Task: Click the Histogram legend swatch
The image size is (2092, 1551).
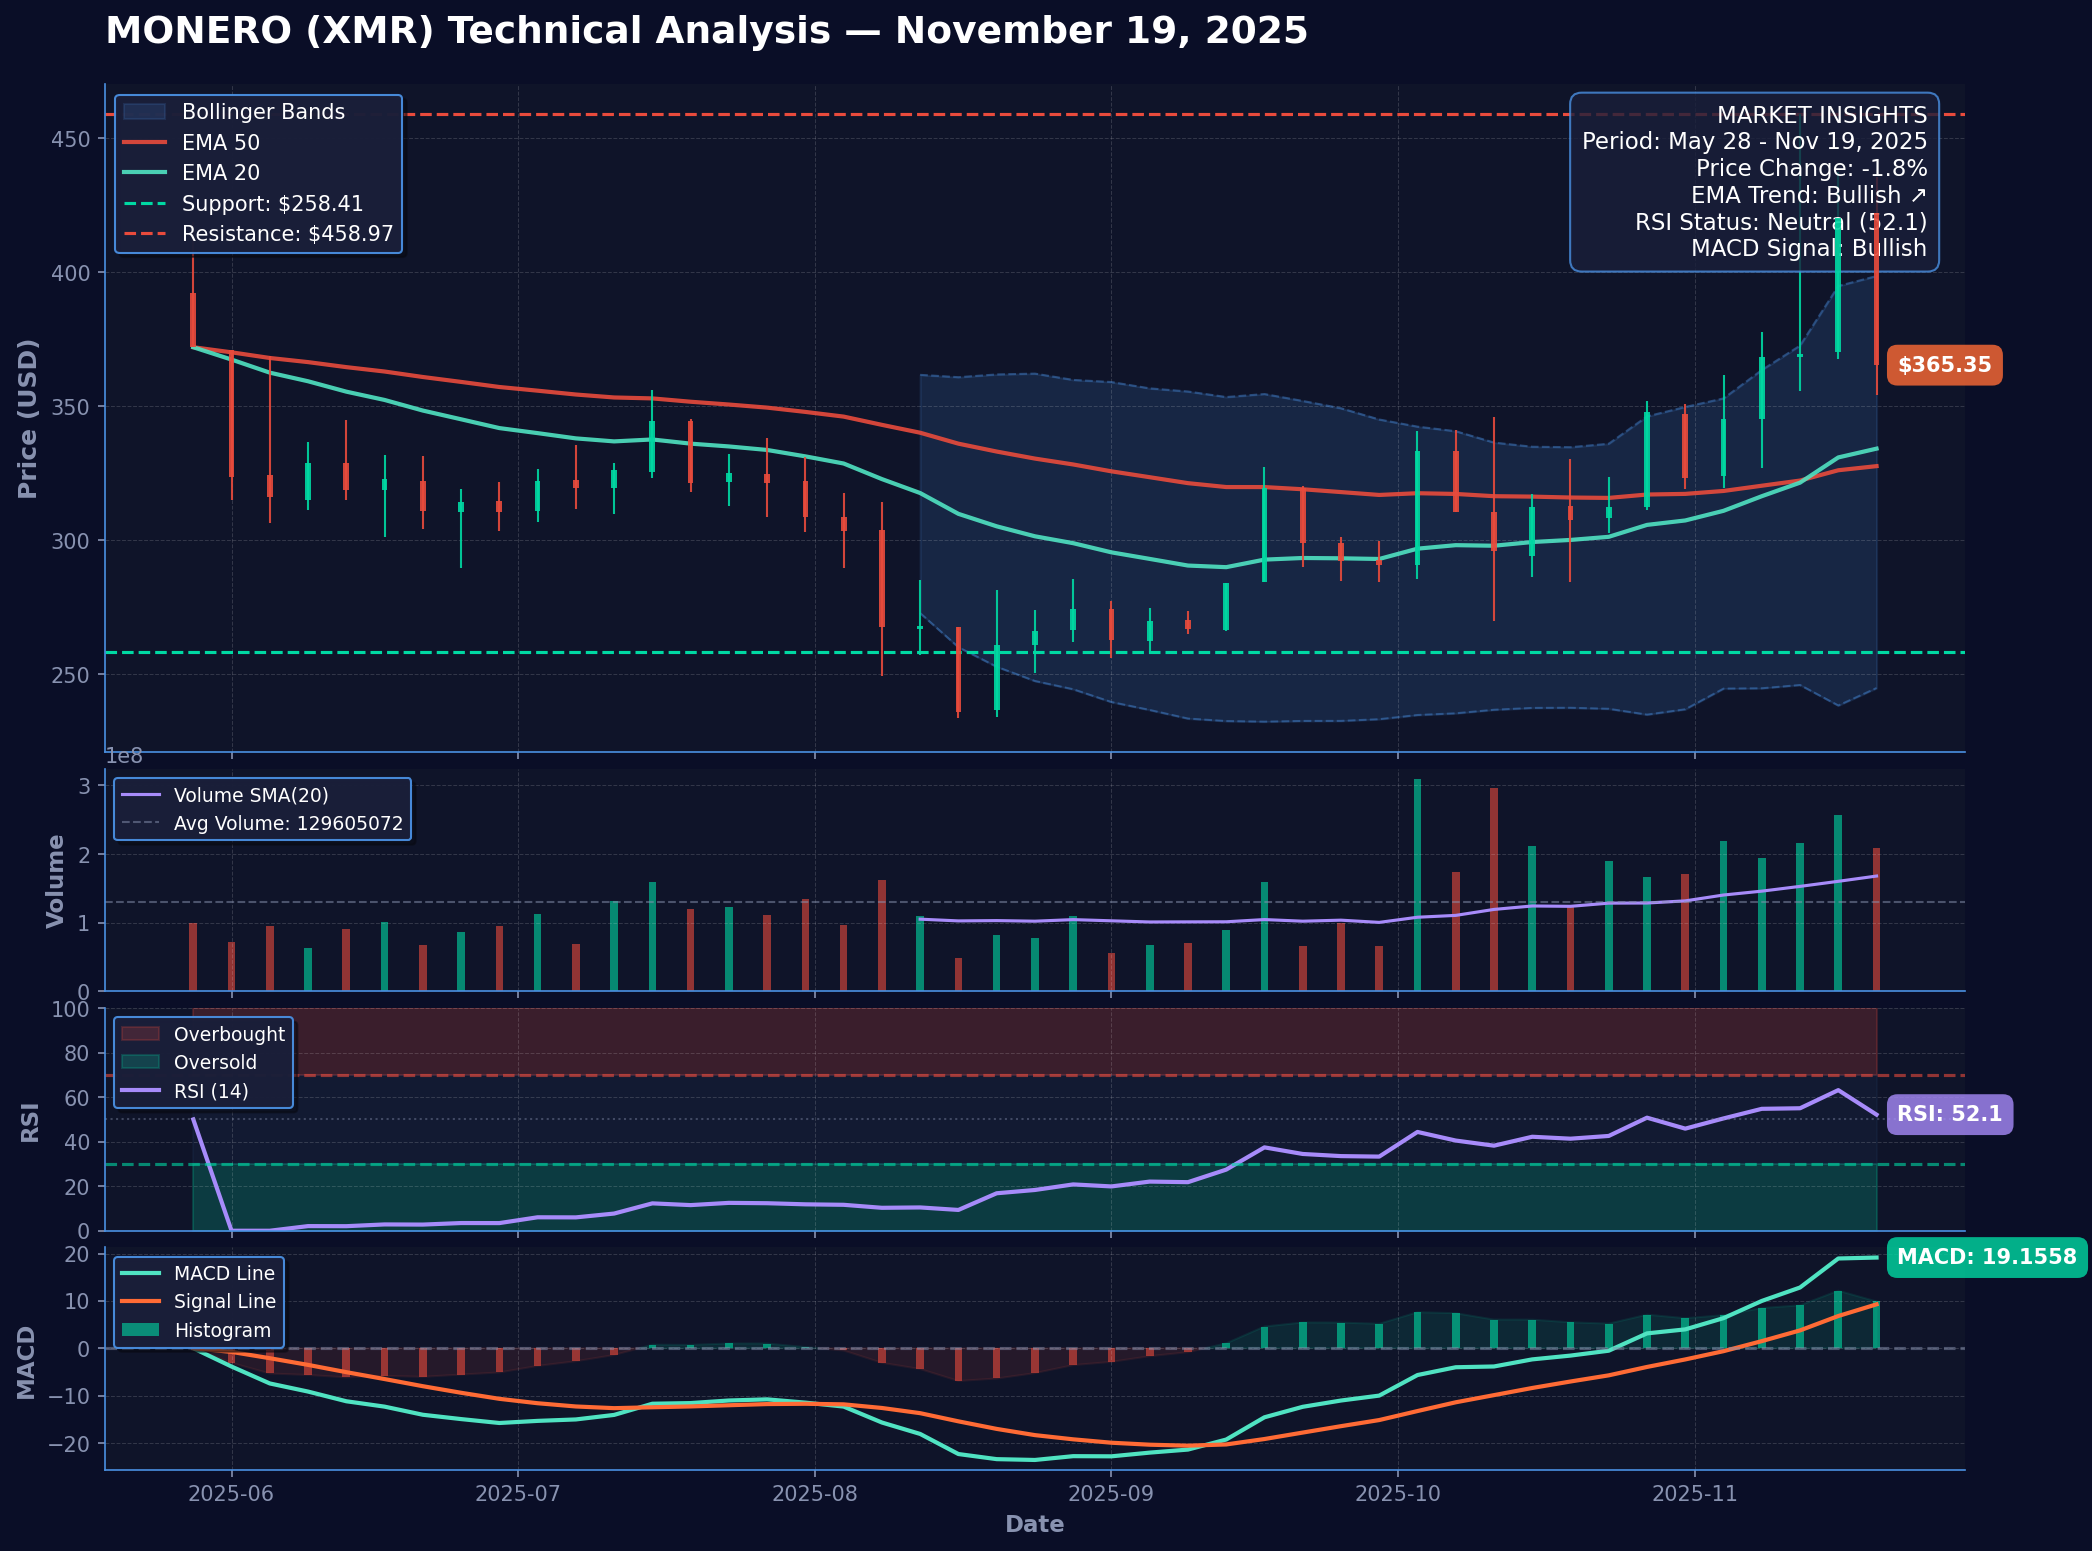Action: click(x=140, y=1330)
